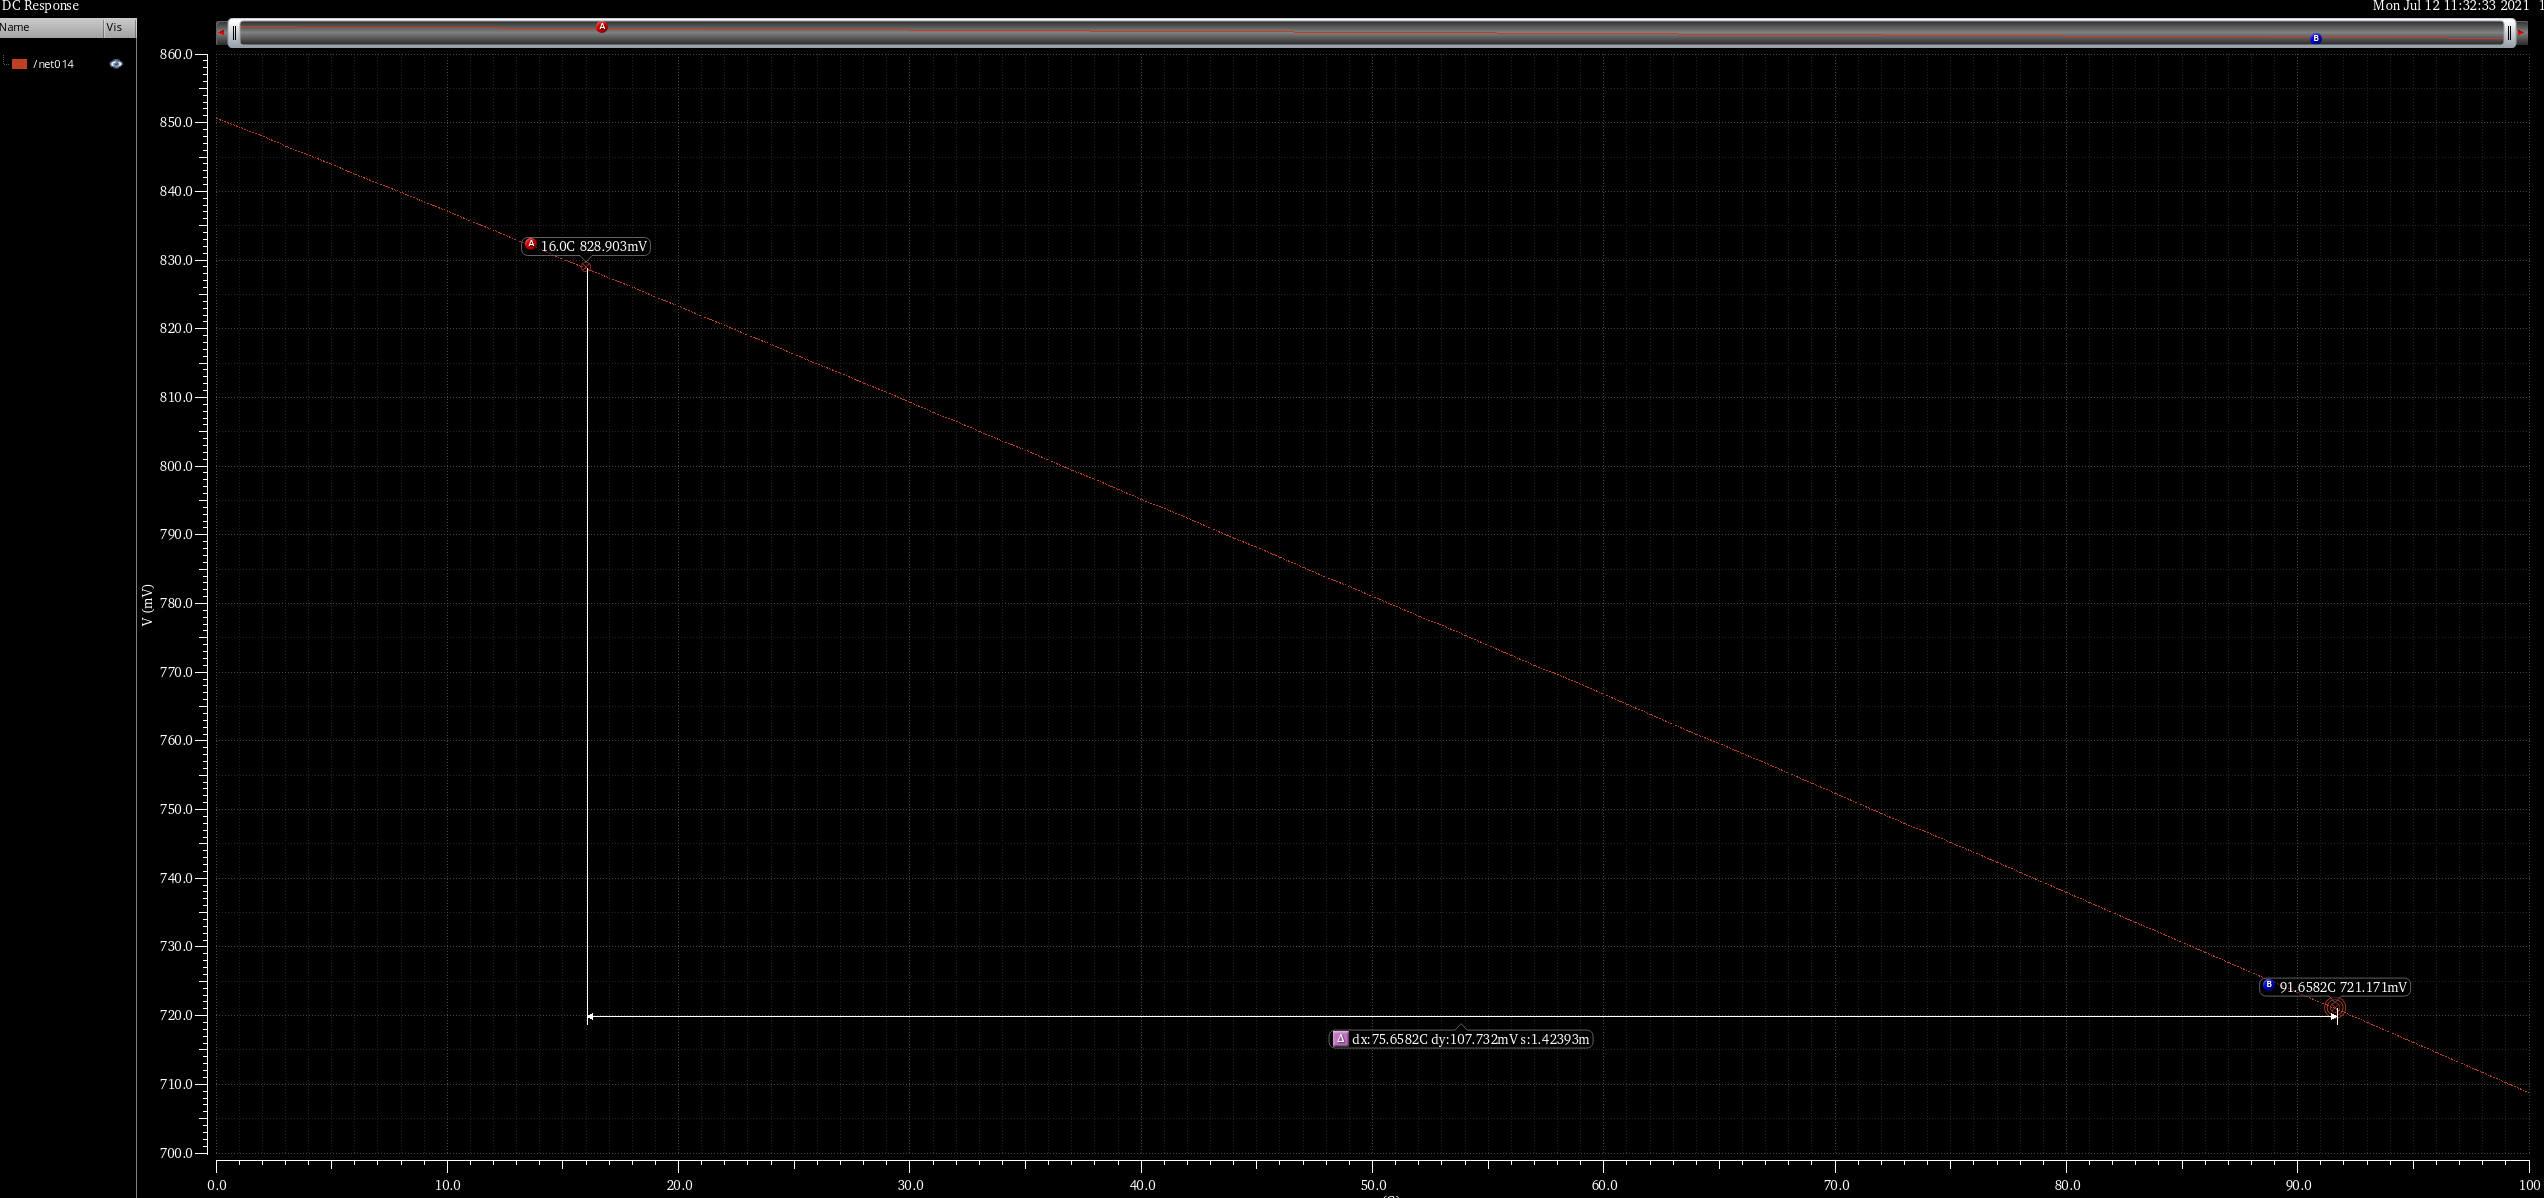Click the pink delta icon on readout
2544x1198 pixels.
pos(1340,1039)
